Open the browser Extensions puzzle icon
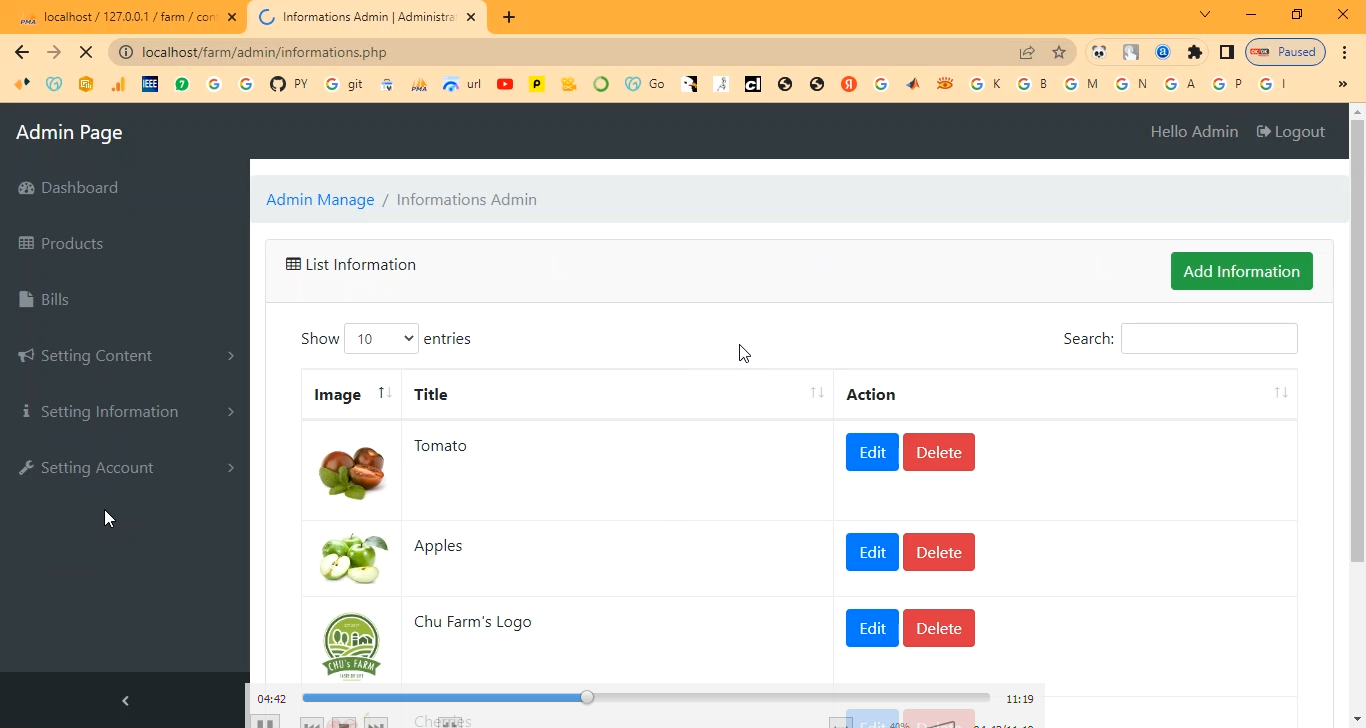Screen dimensions: 1366x728 pyautogui.click(x=1194, y=52)
